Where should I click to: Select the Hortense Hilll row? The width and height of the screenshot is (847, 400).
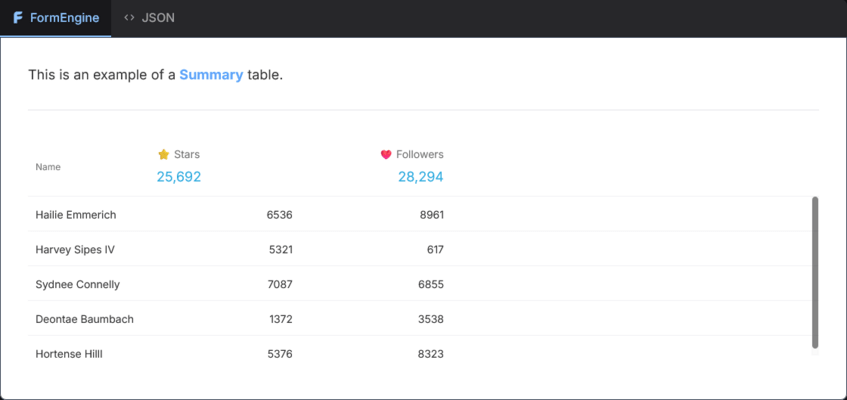(420, 353)
